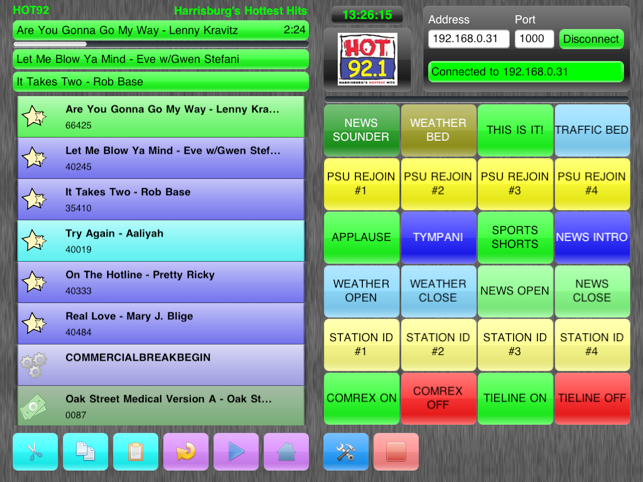Viewport: 643px width, 482px height.
Task: Click the blue play triangle button
Action: pos(236,452)
